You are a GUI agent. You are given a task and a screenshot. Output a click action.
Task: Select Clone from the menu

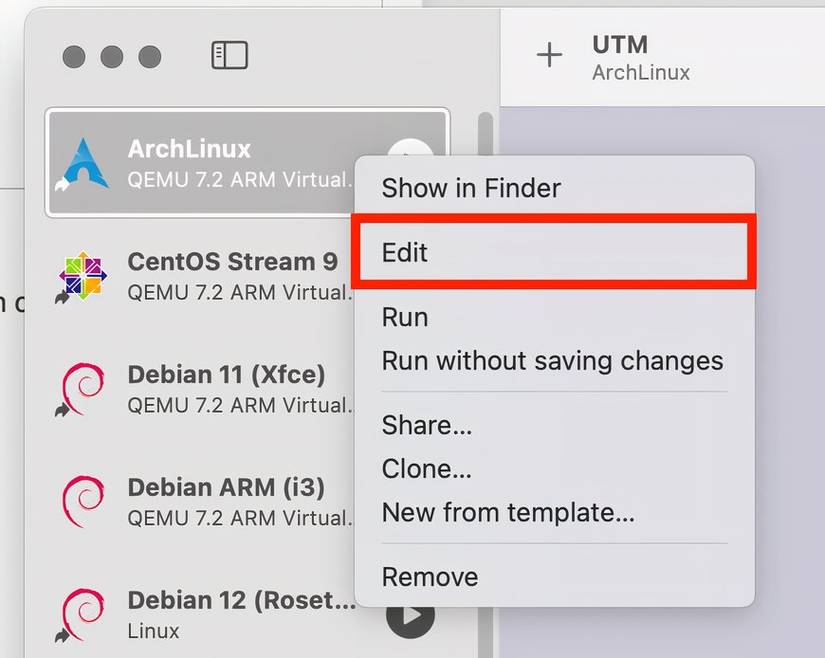pyautogui.click(x=427, y=469)
